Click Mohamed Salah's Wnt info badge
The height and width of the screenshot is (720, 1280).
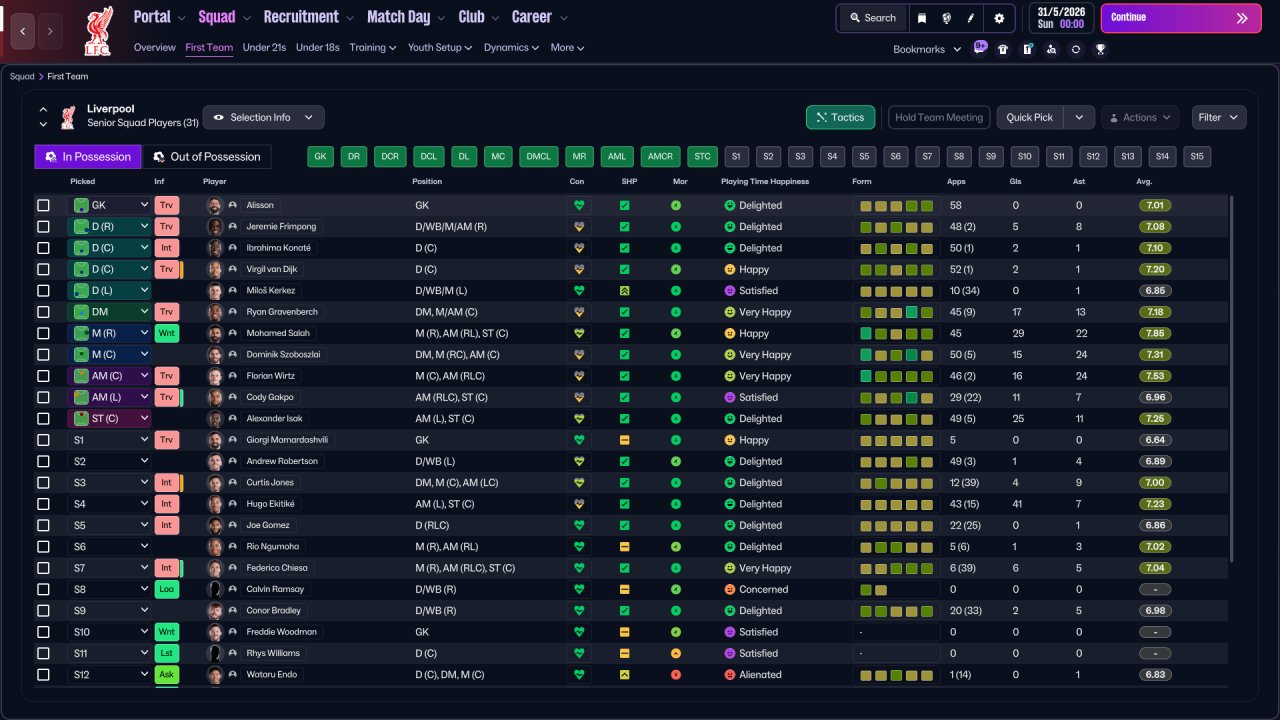(x=167, y=333)
